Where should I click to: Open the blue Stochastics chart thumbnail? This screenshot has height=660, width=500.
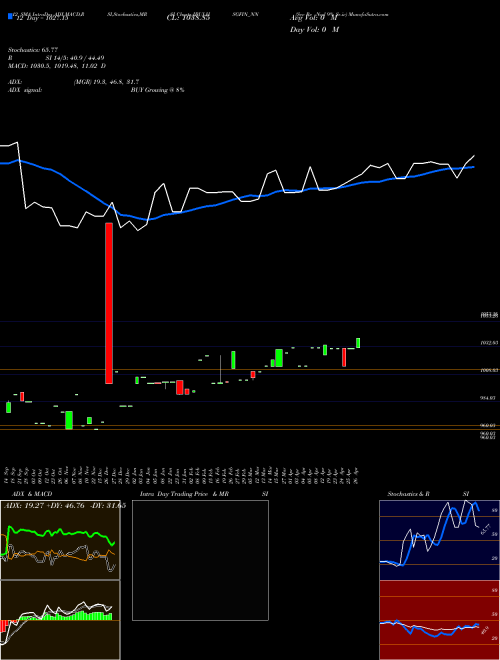pyautogui.click(x=439, y=540)
